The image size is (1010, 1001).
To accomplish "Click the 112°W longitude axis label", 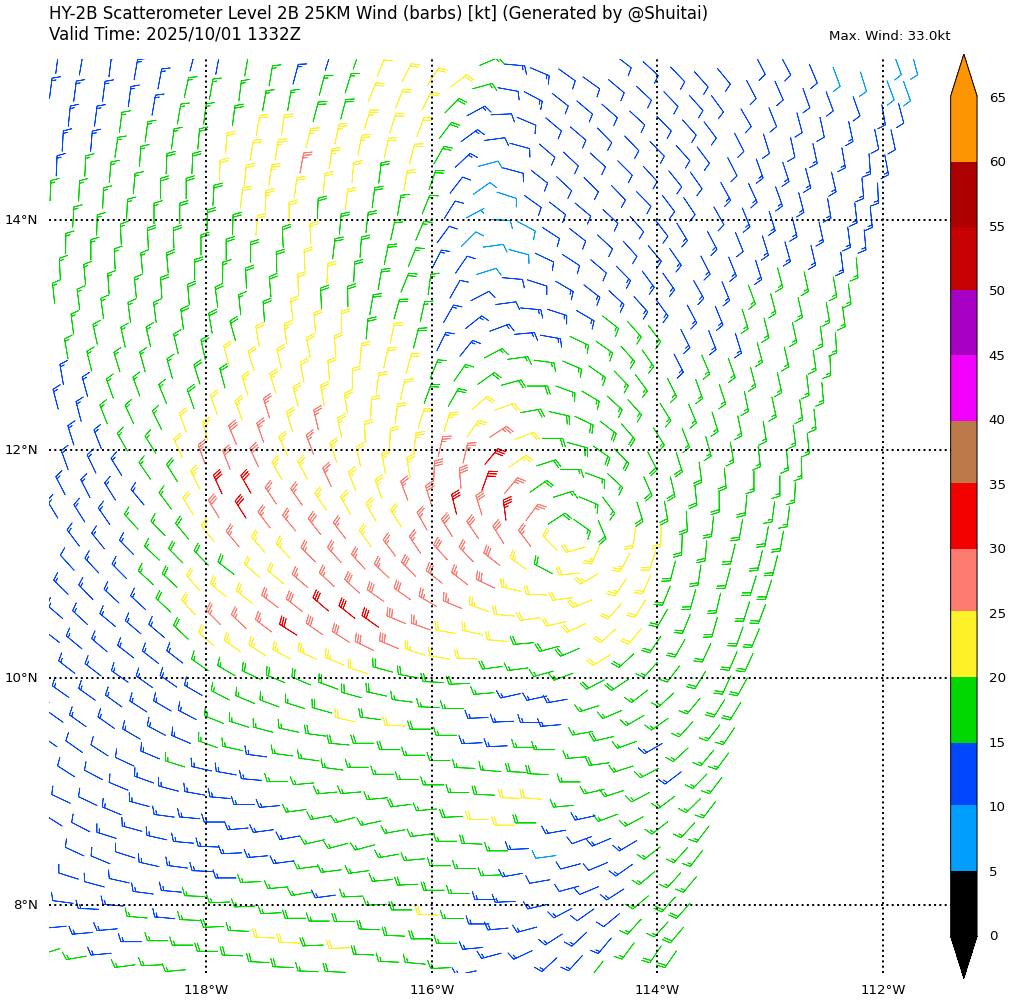I will tap(883, 990).
